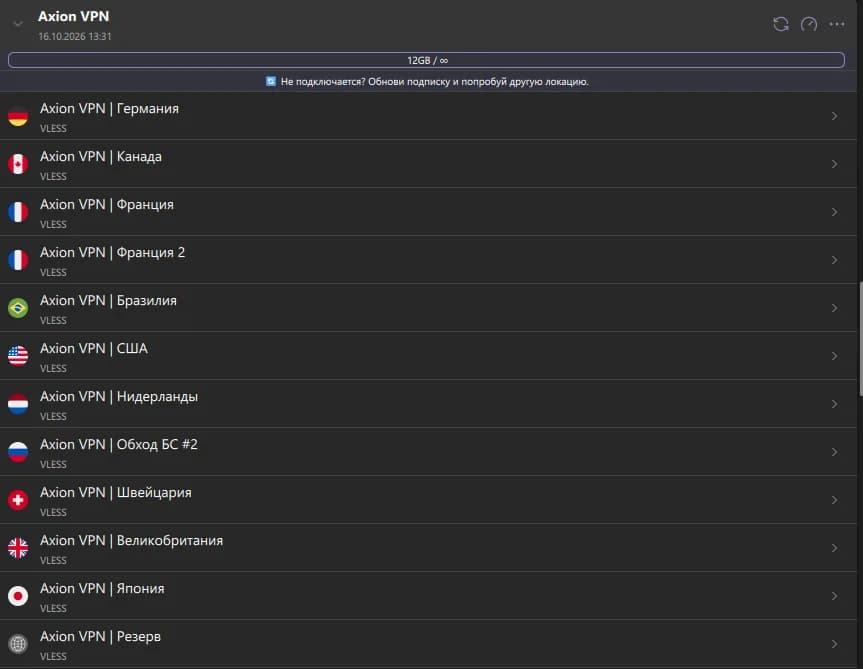This screenshot has height=669, width=863.
Task: Click the Japan flag icon
Action: [x=18, y=596]
